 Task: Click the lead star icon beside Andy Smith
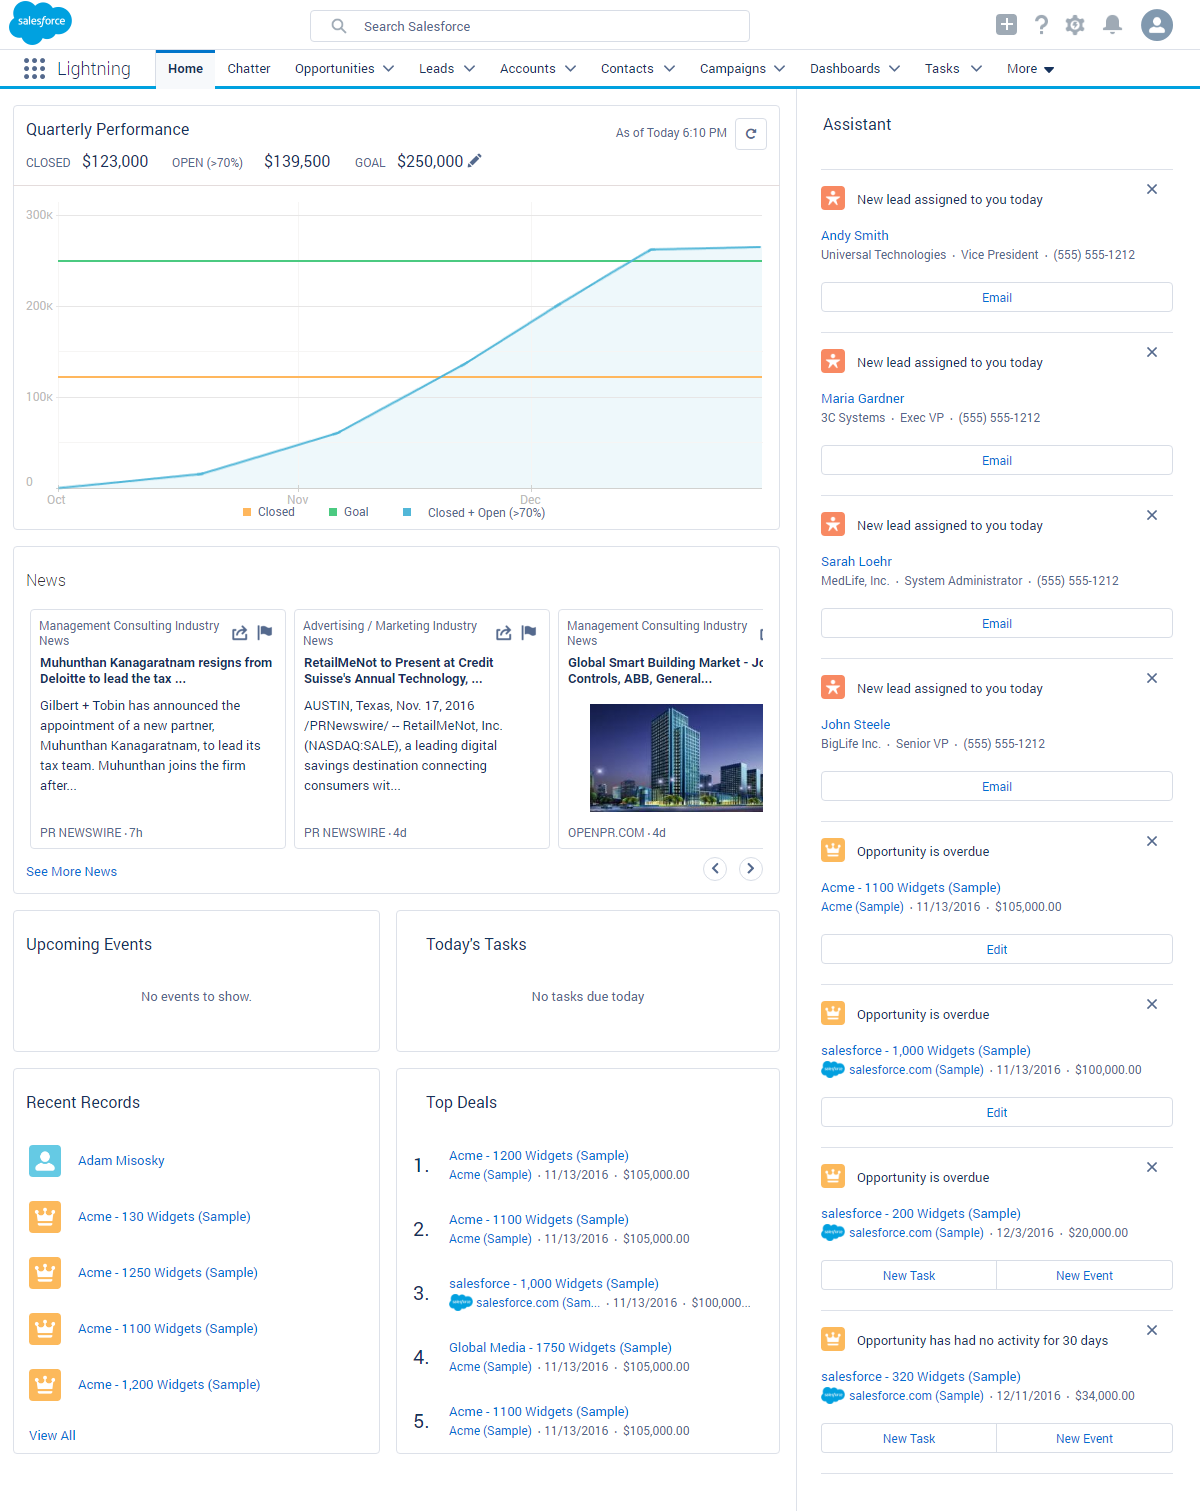(x=832, y=198)
